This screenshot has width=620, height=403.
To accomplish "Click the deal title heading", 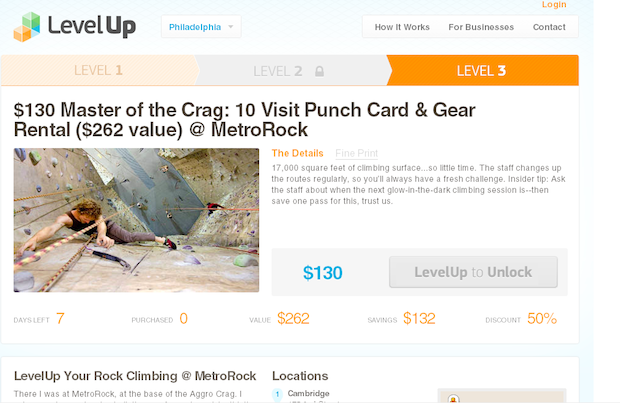I will [x=244, y=120].
